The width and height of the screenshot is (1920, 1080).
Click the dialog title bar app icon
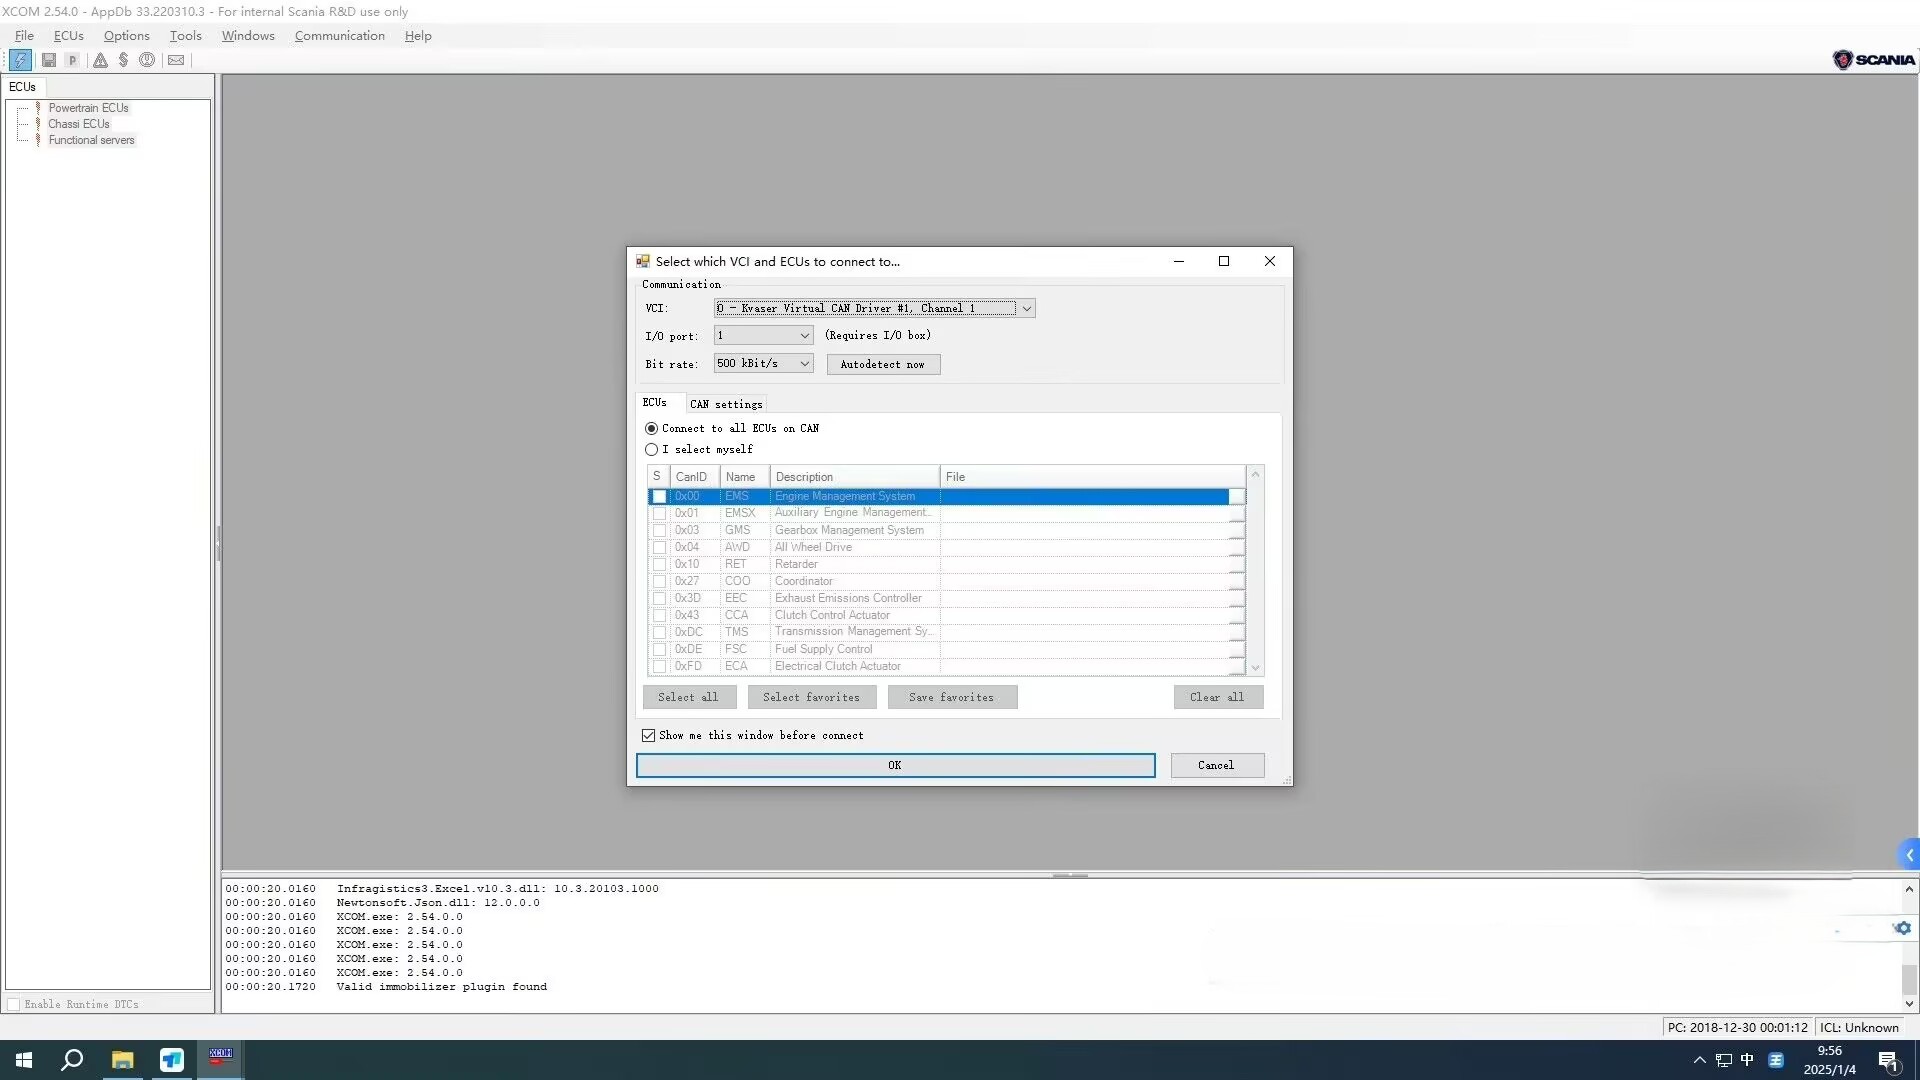point(643,261)
